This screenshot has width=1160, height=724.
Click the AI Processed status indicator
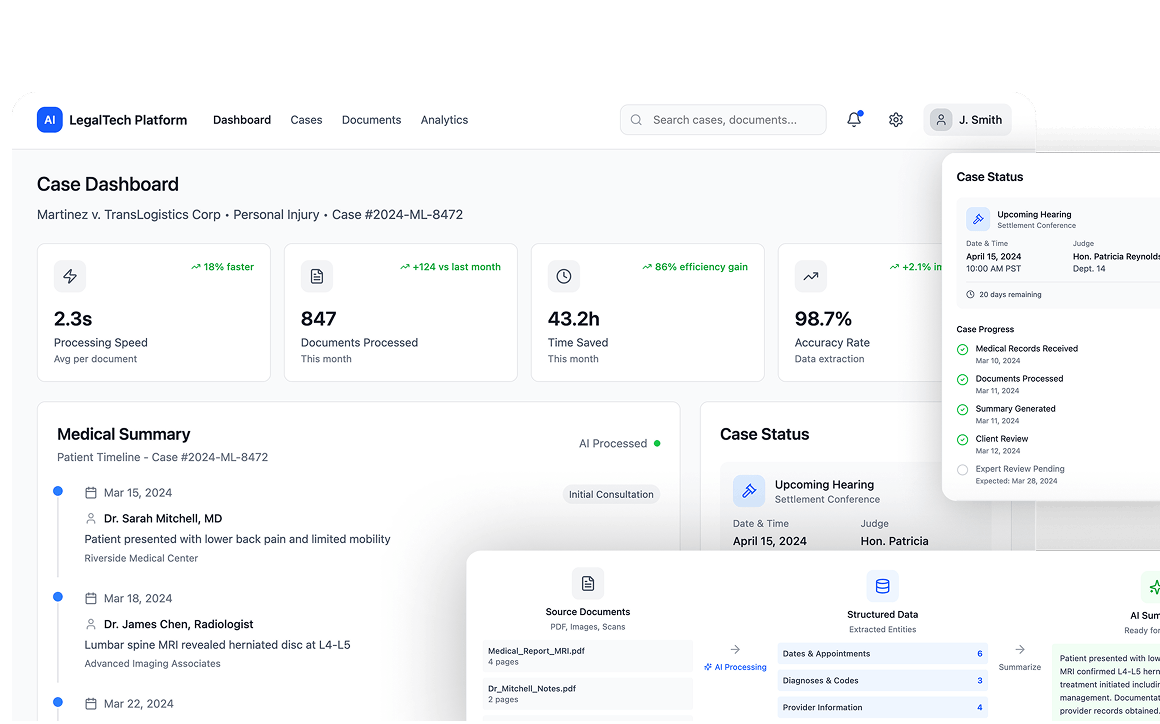pos(620,443)
